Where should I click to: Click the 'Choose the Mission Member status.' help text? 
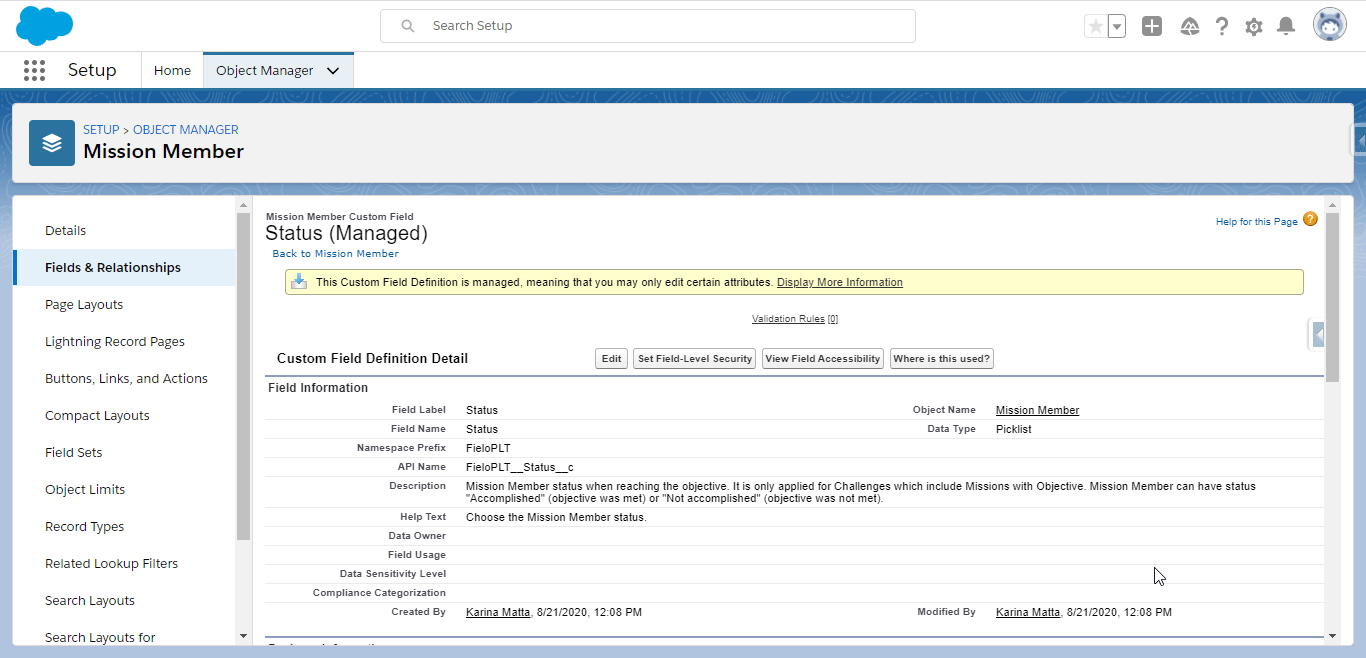556,518
